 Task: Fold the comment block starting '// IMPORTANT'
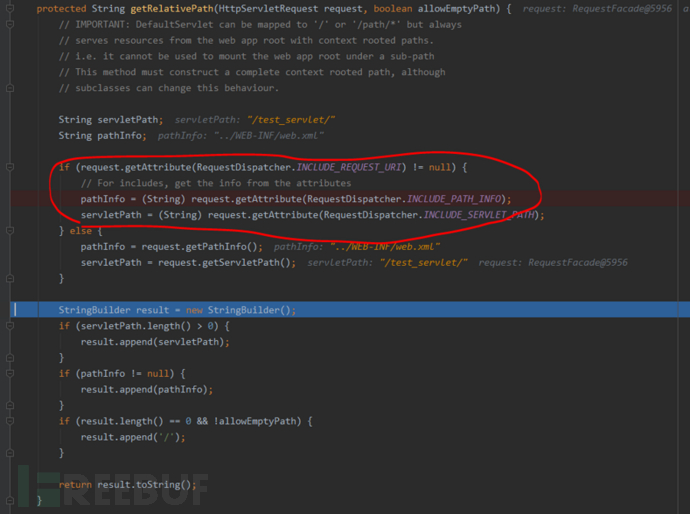point(10,24)
